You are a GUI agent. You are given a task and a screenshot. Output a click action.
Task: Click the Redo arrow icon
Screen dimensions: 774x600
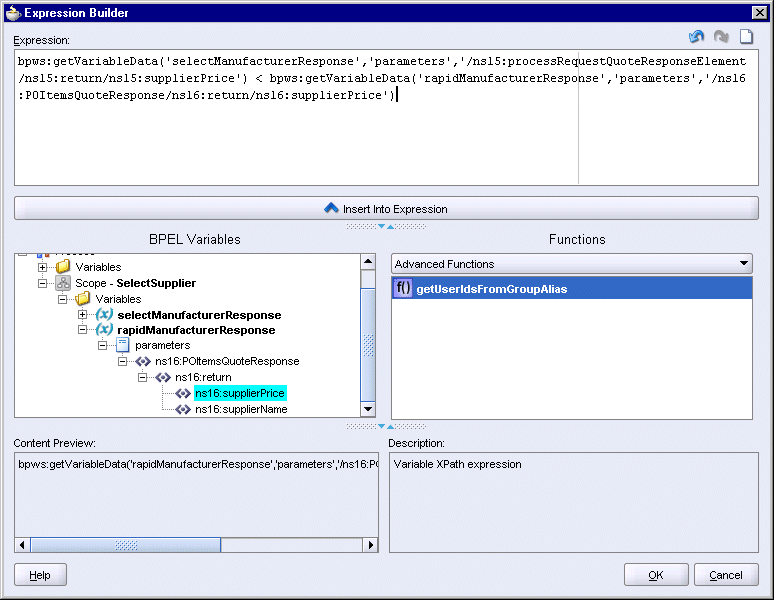point(721,37)
